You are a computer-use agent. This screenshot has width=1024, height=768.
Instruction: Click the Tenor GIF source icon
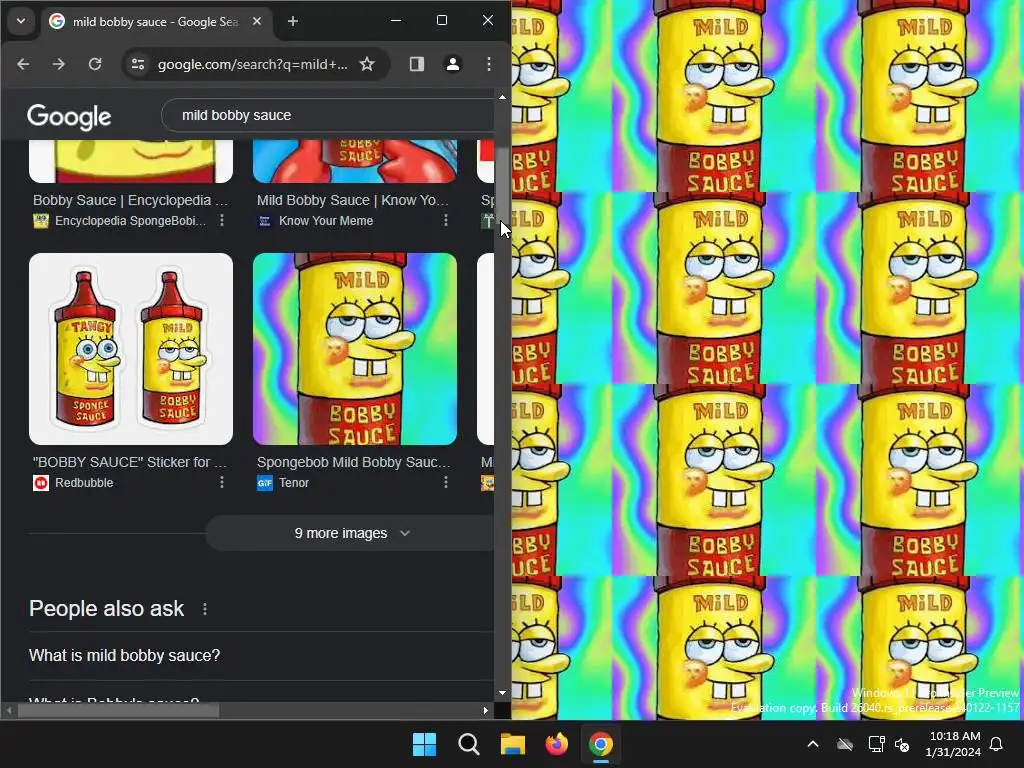(x=265, y=483)
